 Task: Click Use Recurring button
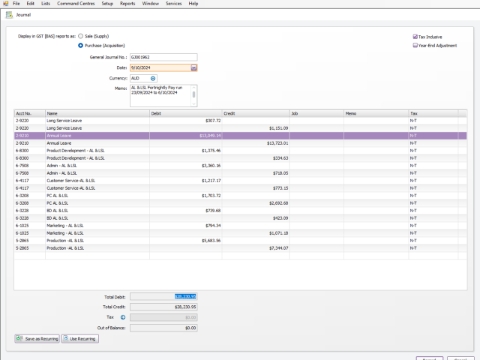(x=80, y=339)
